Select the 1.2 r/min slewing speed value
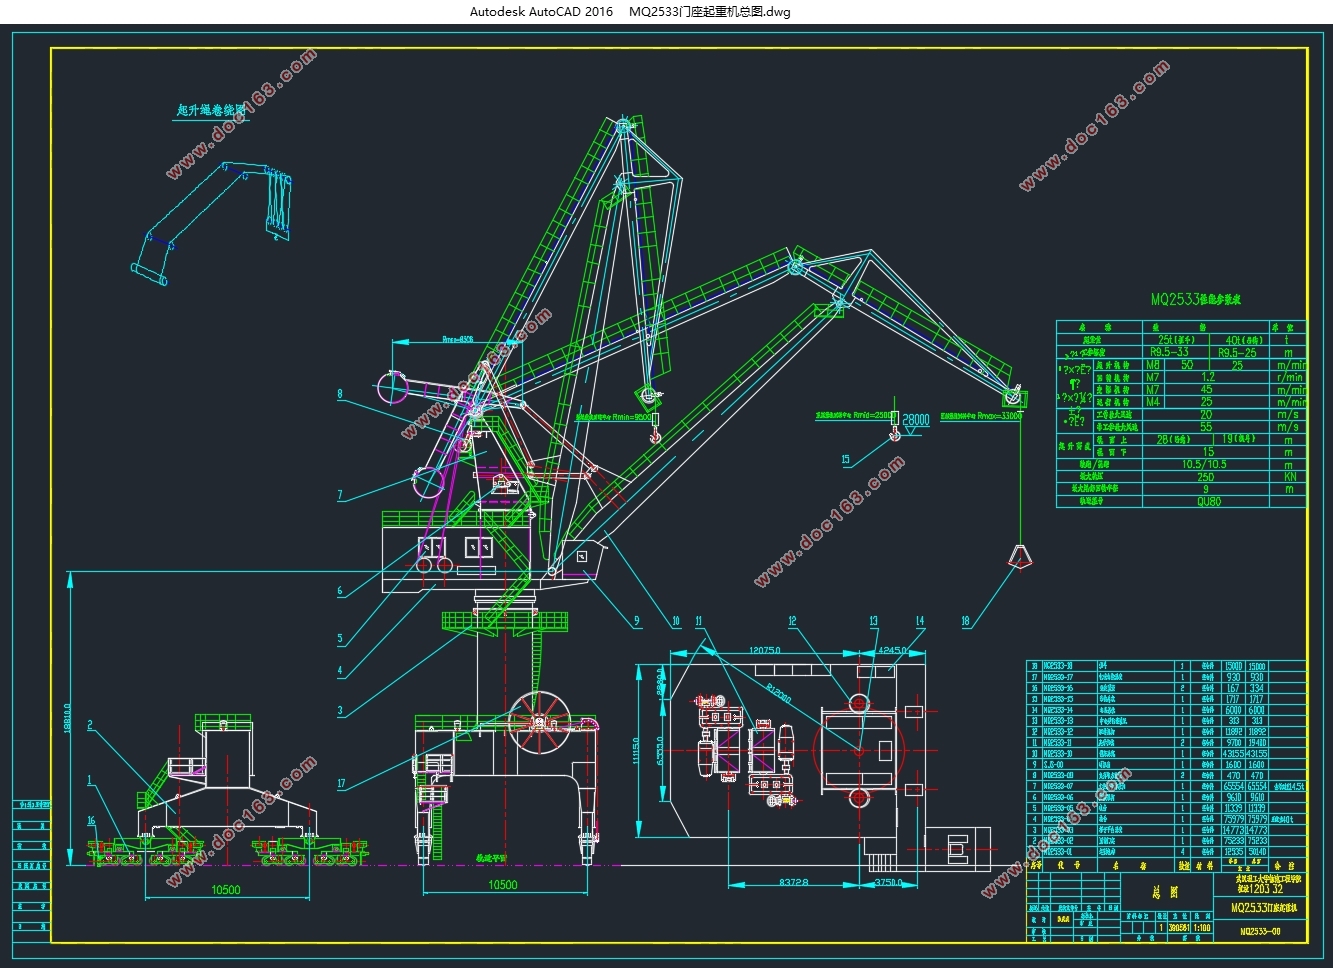The image size is (1333, 968). [1208, 377]
